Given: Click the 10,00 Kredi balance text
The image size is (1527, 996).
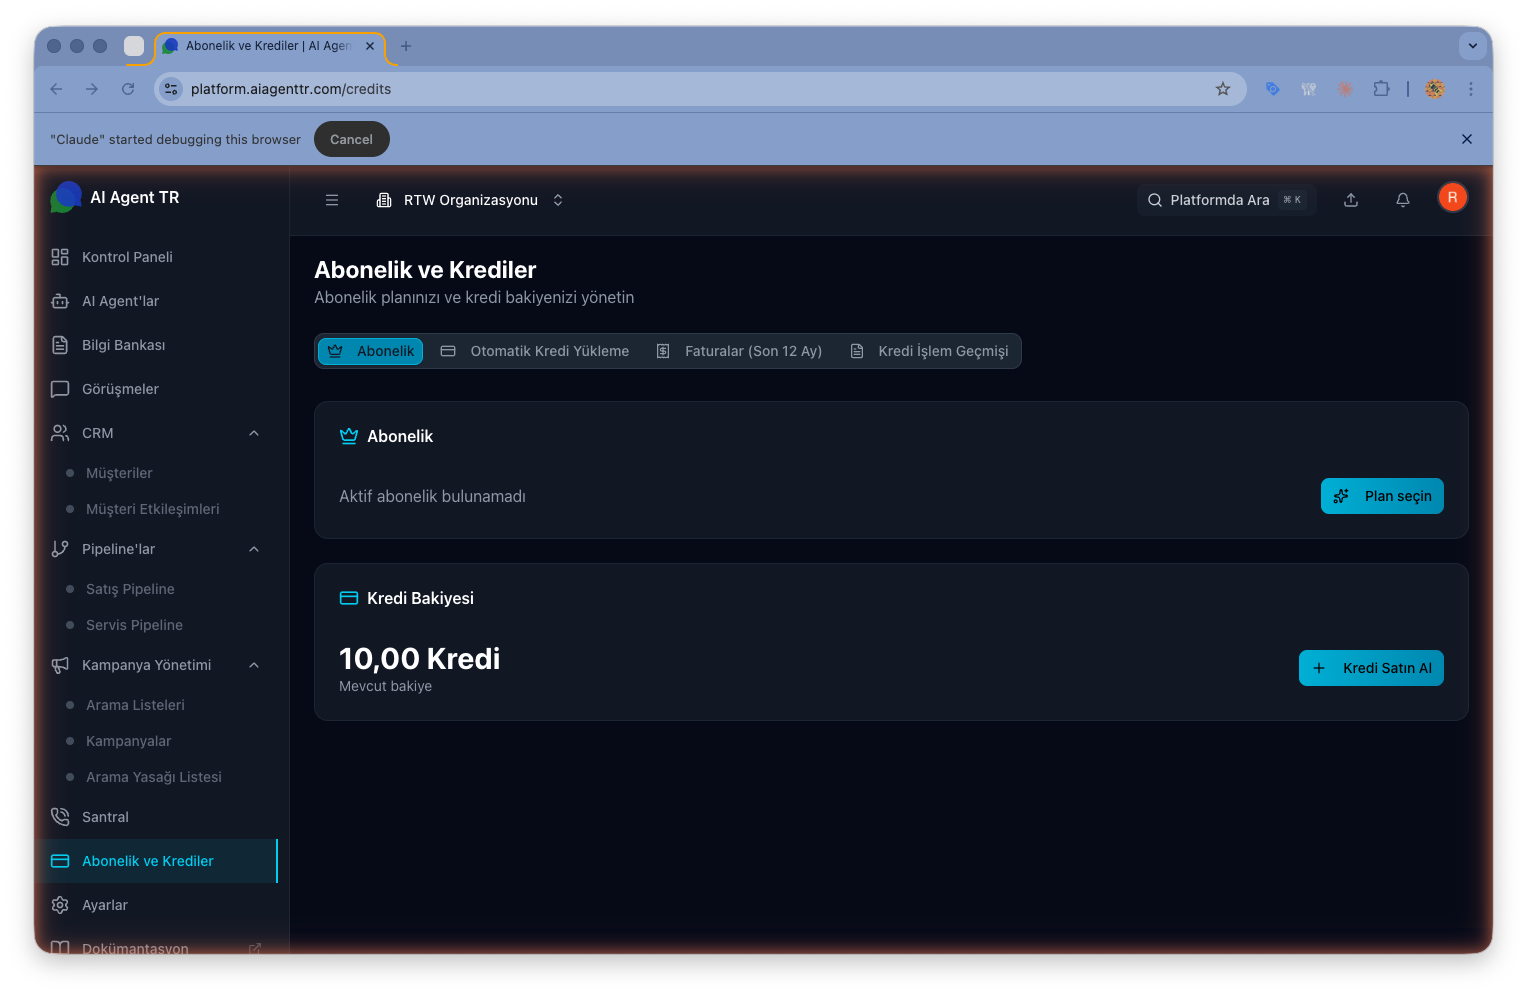Looking at the screenshot, I should point(419,658).
